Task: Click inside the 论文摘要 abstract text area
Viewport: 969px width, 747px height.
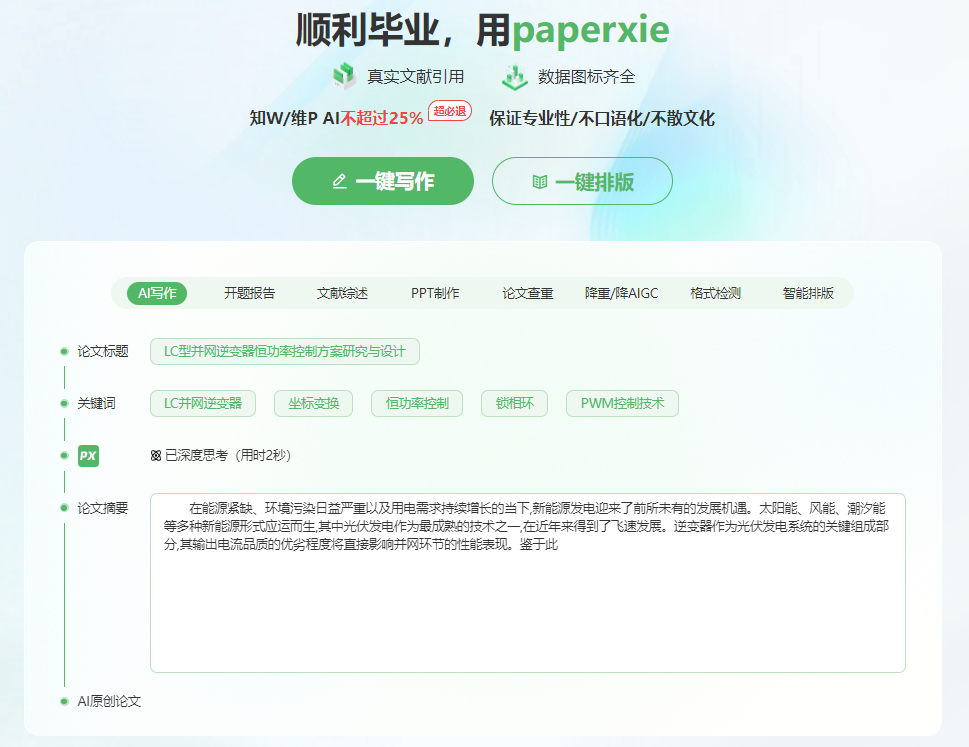Action: click(x=527, y=610)
